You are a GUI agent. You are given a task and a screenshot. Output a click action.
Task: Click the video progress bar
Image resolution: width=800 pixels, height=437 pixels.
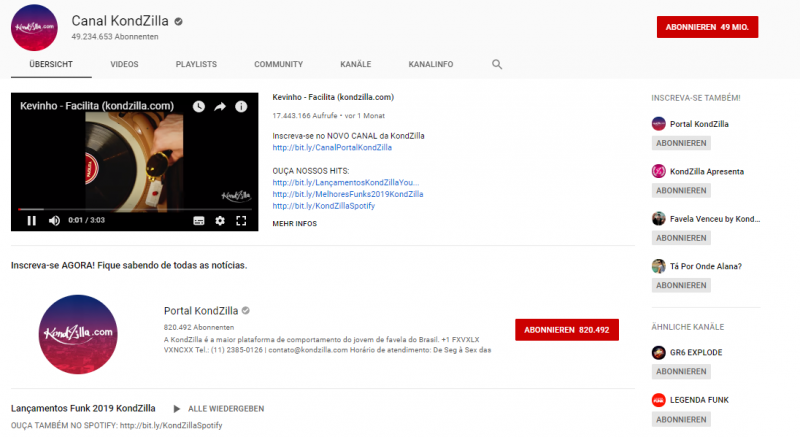click(130, 210)
